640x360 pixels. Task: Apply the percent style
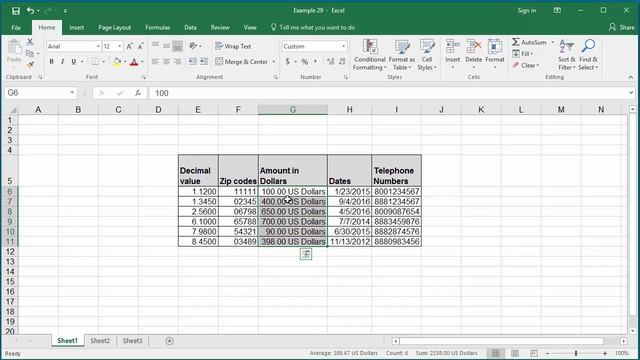[304, 62]
